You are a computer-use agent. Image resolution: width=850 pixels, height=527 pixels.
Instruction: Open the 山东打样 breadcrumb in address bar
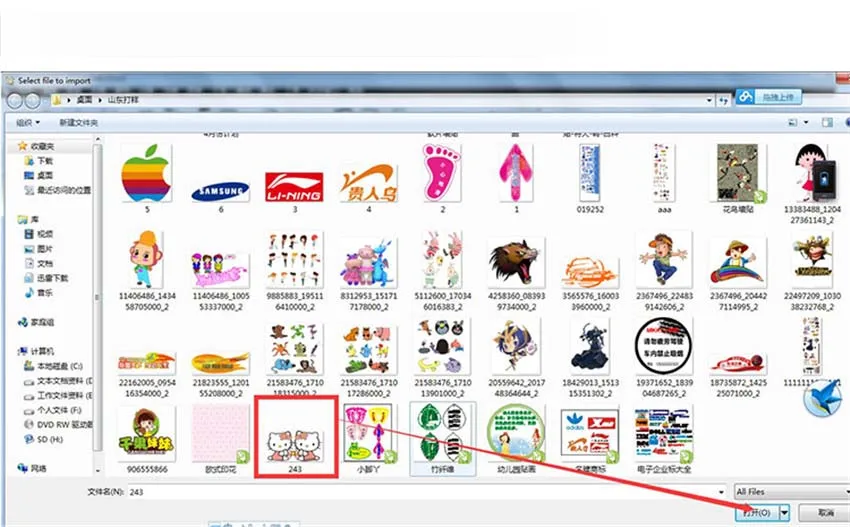(124, 100)
